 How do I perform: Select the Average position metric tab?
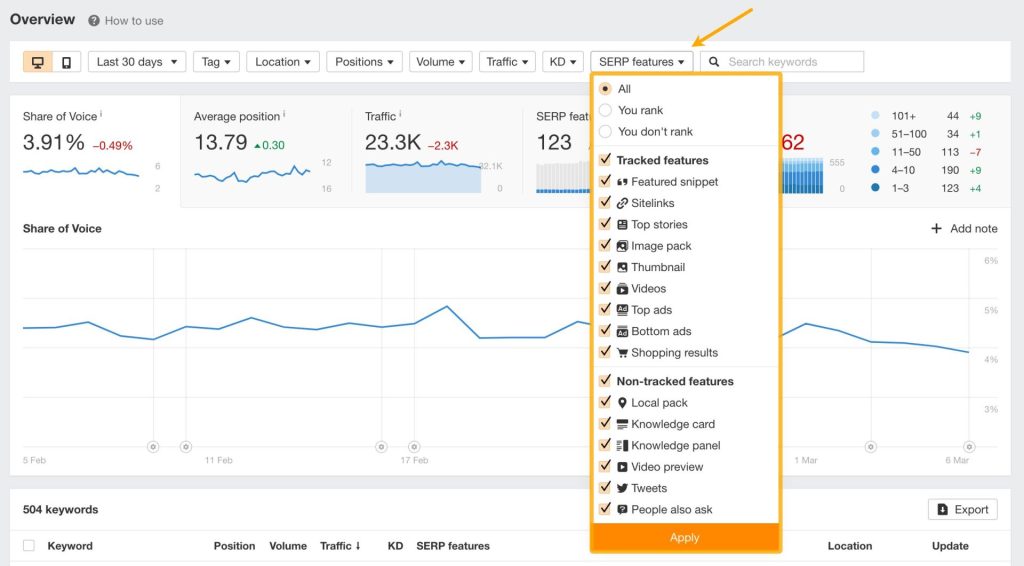pyautogui.click(x=266, y=151)
